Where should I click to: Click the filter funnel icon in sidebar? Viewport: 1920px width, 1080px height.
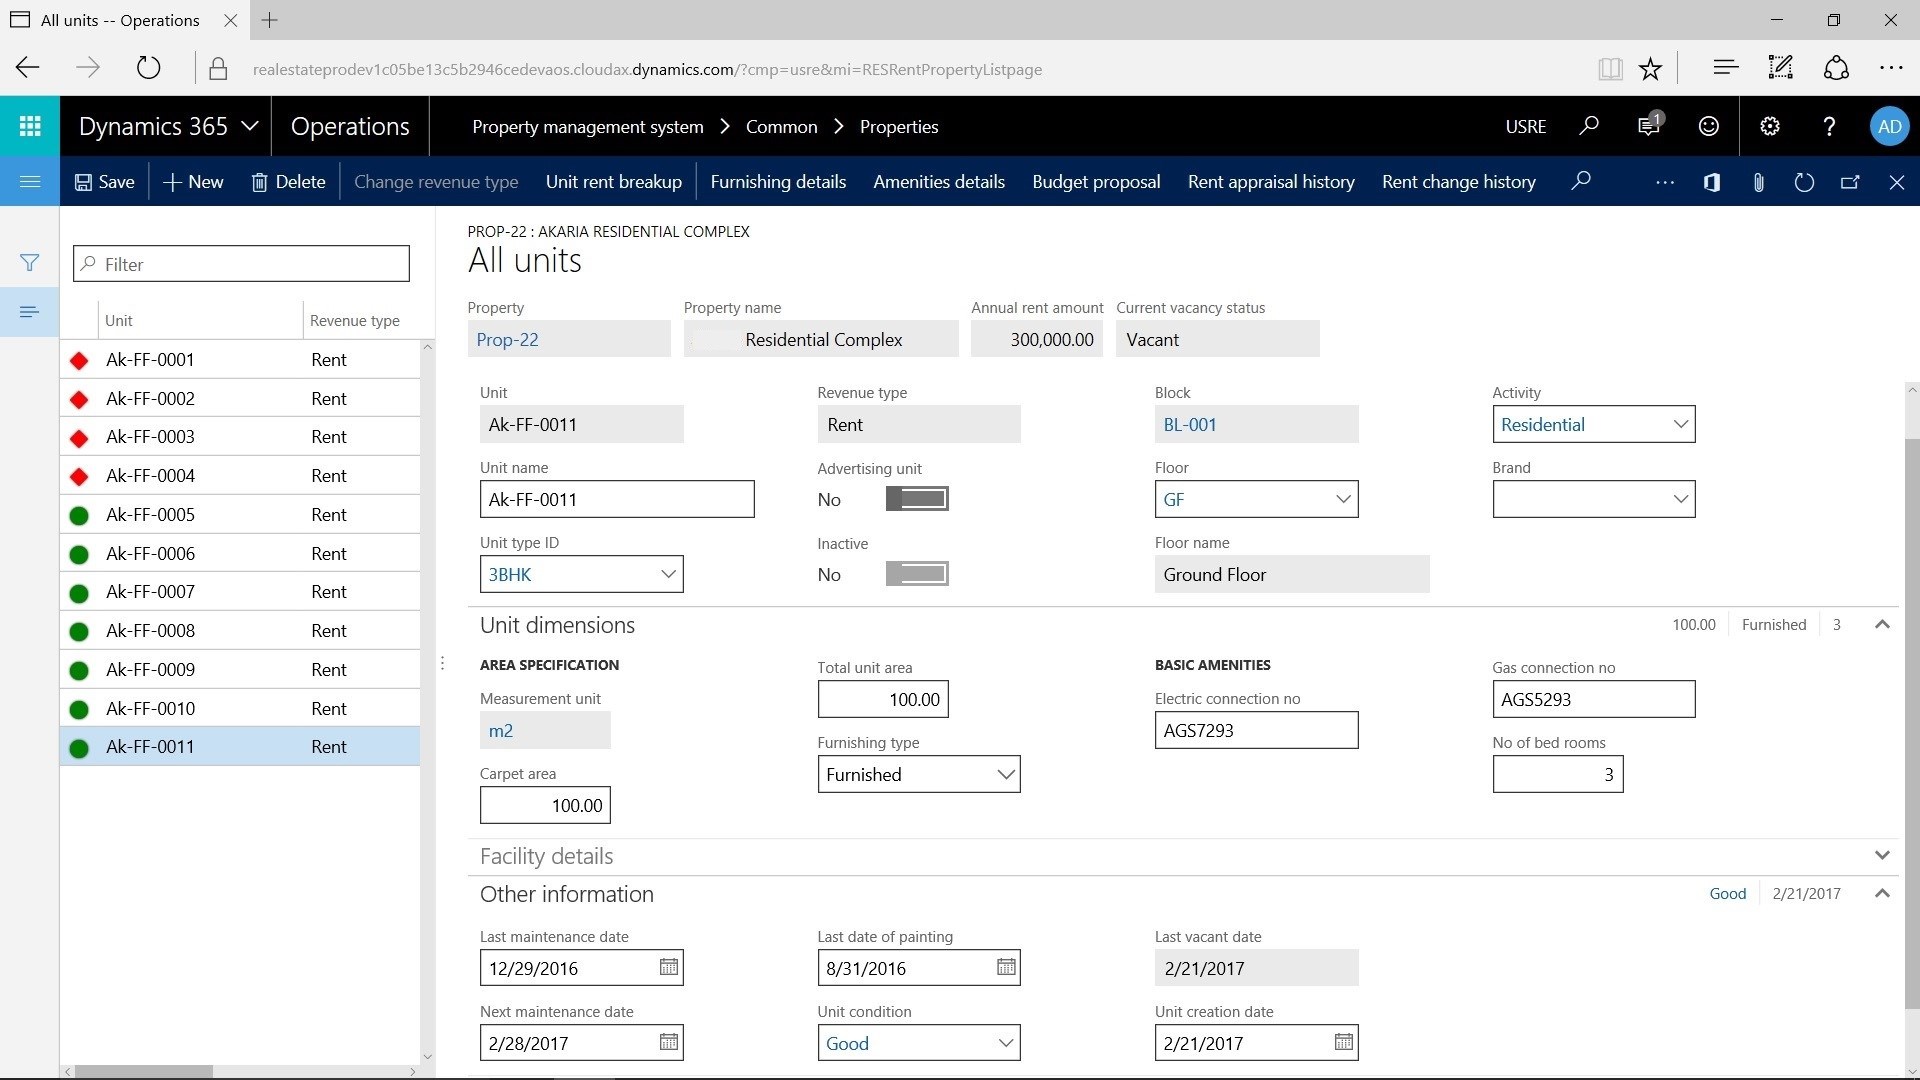pyautogui.click(x=30, y=263)
